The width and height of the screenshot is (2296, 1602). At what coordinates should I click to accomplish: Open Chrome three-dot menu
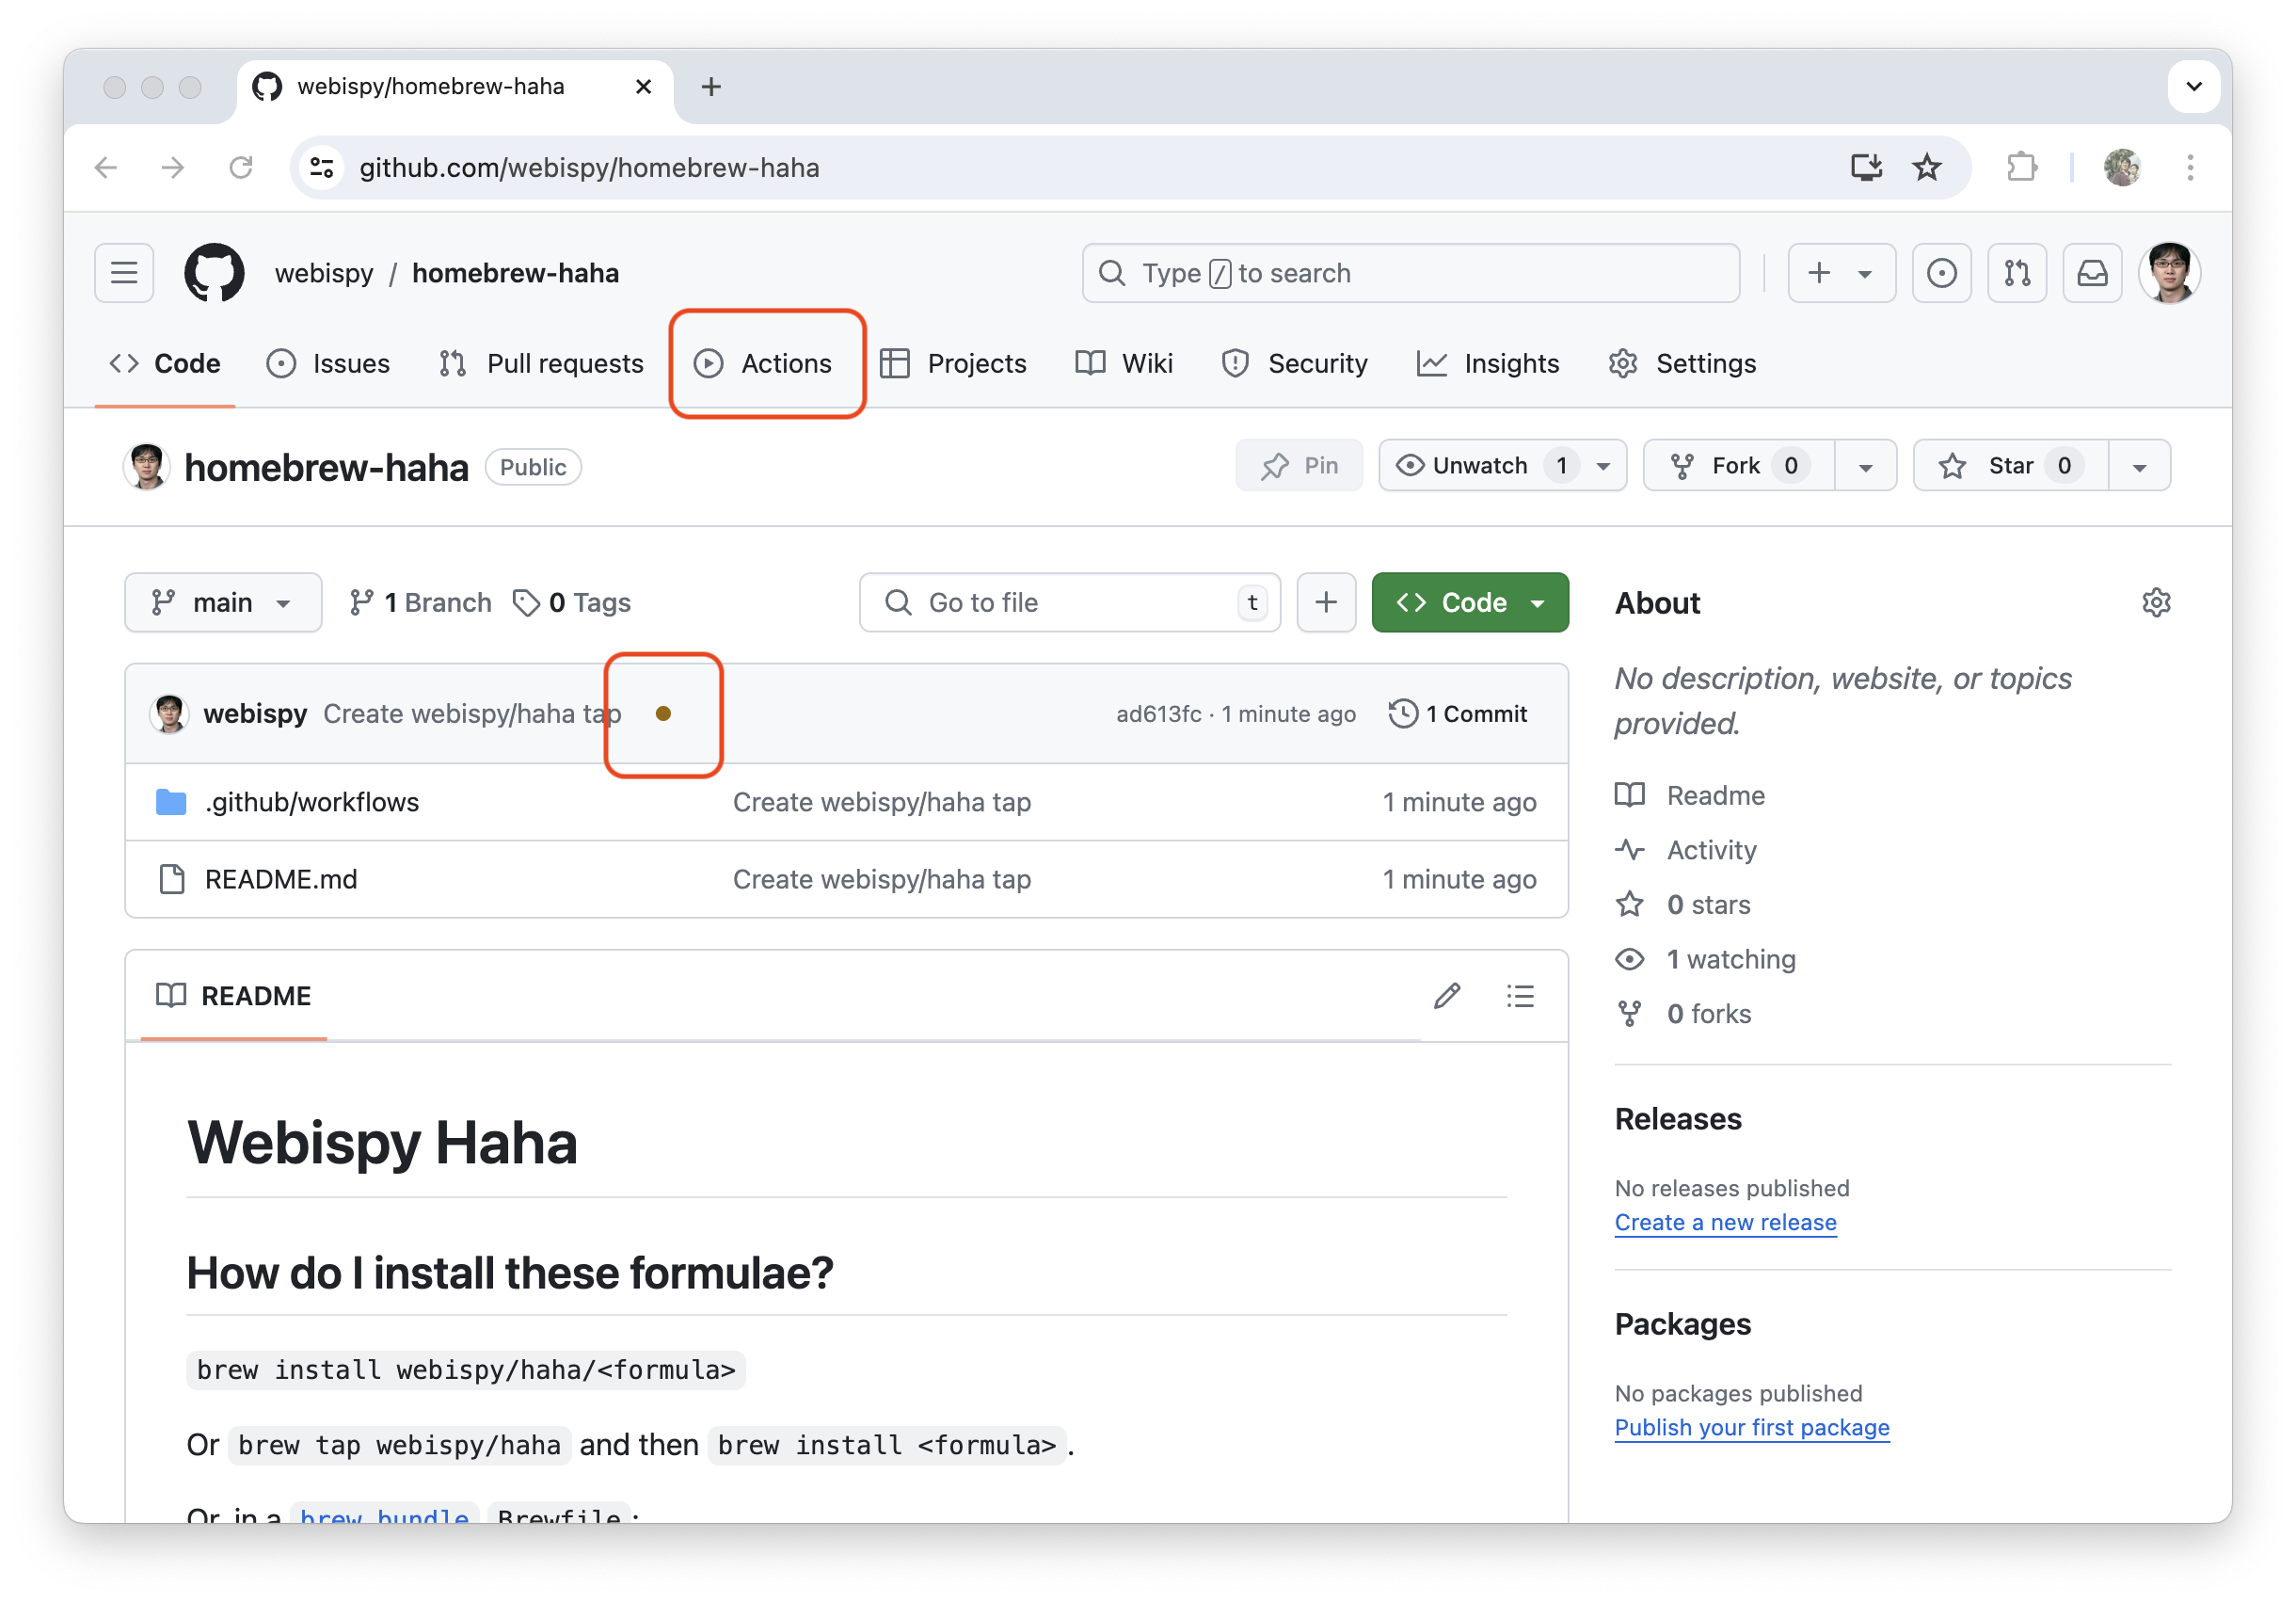pos(2190,167)
